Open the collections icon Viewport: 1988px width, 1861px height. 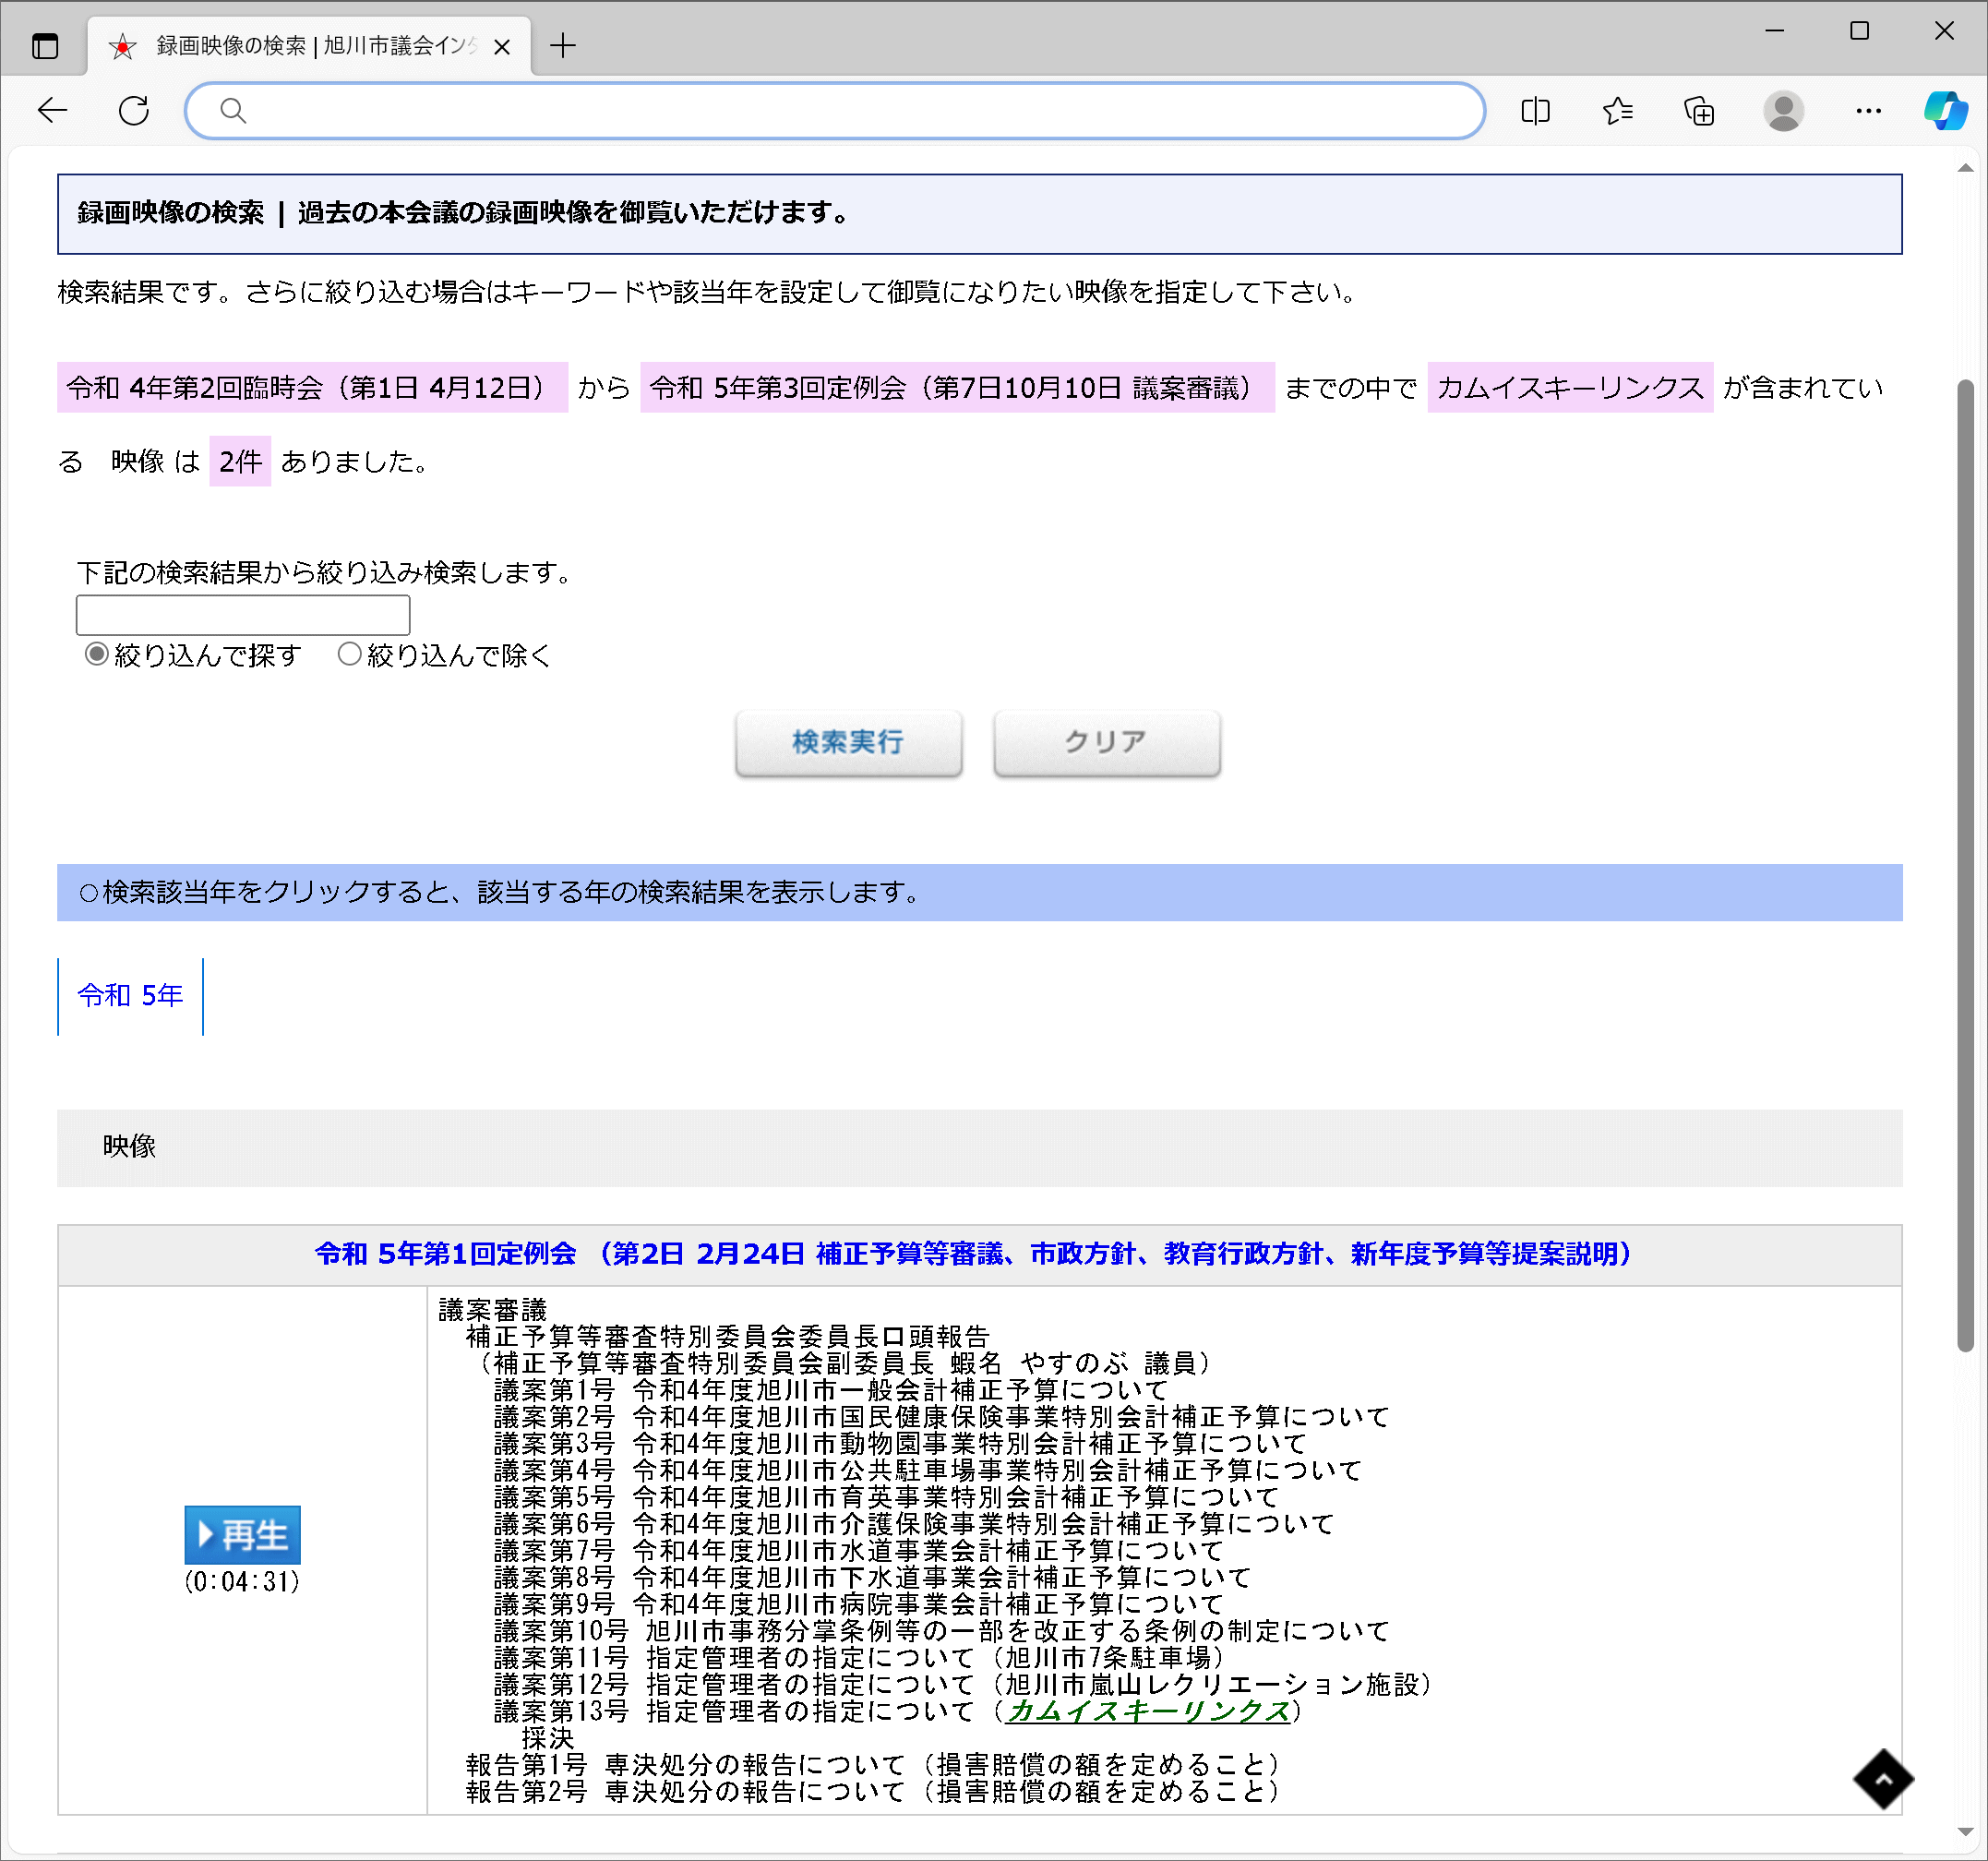coord(1699,110)
